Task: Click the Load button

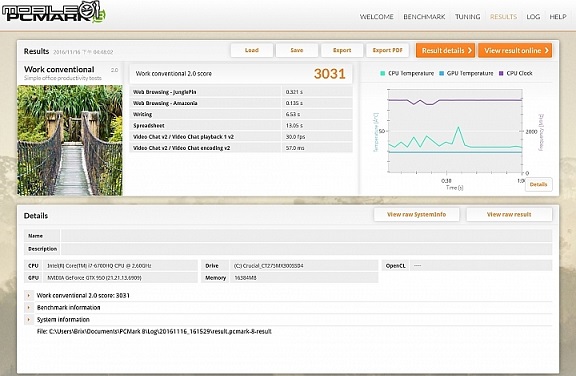Action: [x=252, y=50]
